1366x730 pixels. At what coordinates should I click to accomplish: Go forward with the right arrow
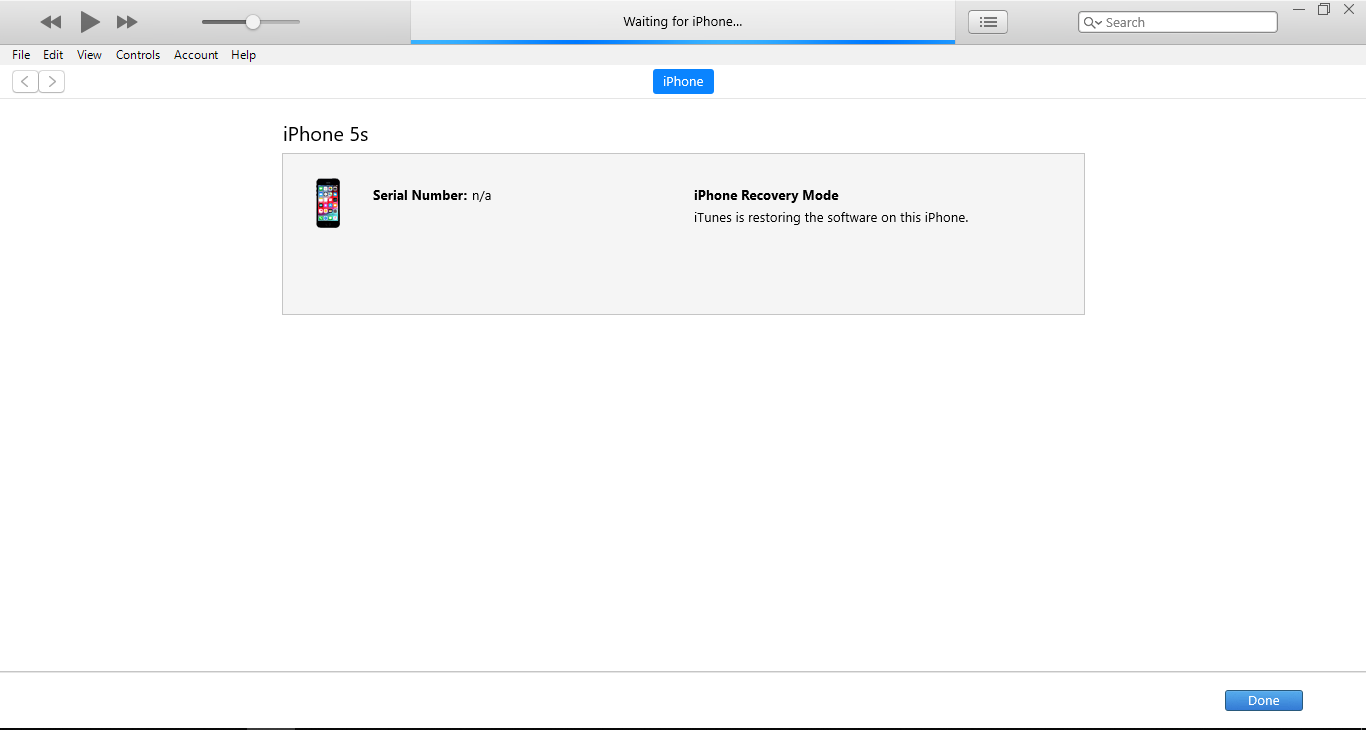coord(52,82)
